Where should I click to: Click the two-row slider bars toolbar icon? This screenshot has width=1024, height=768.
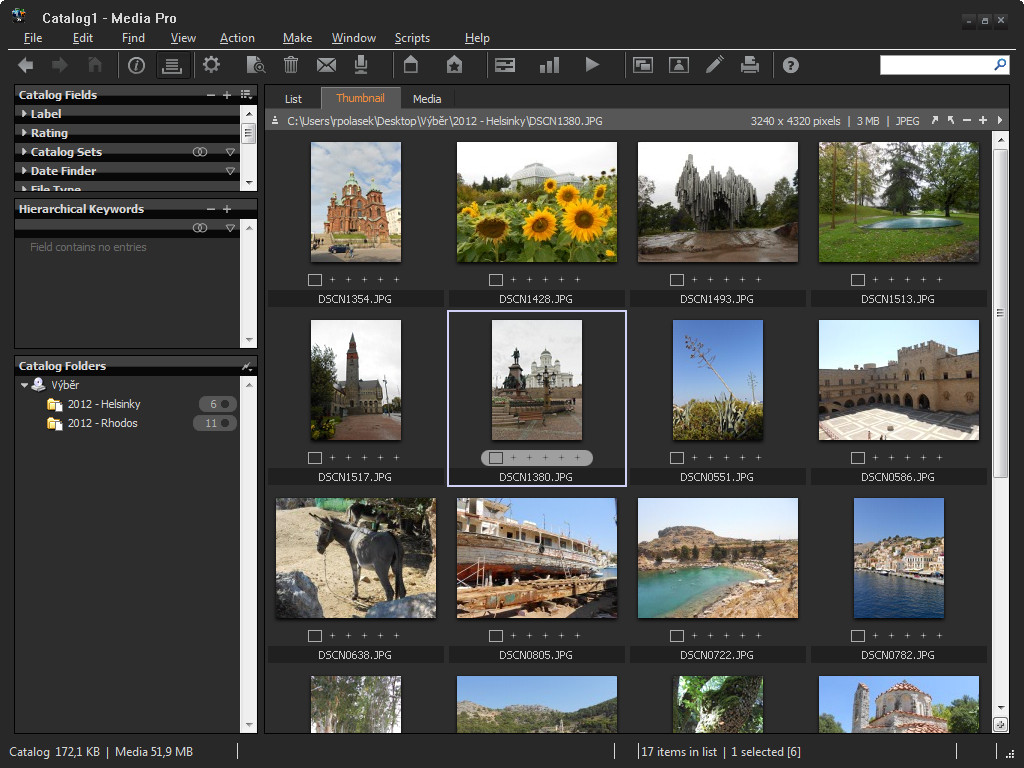pyautogui.click(x=505, y=65)
